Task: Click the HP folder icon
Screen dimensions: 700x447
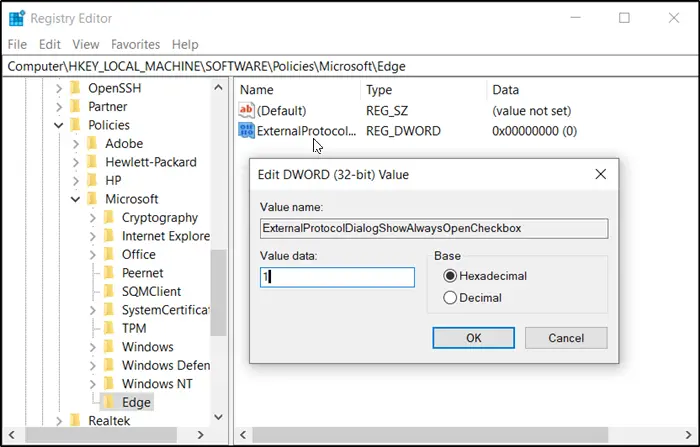Action: point(92,180)
